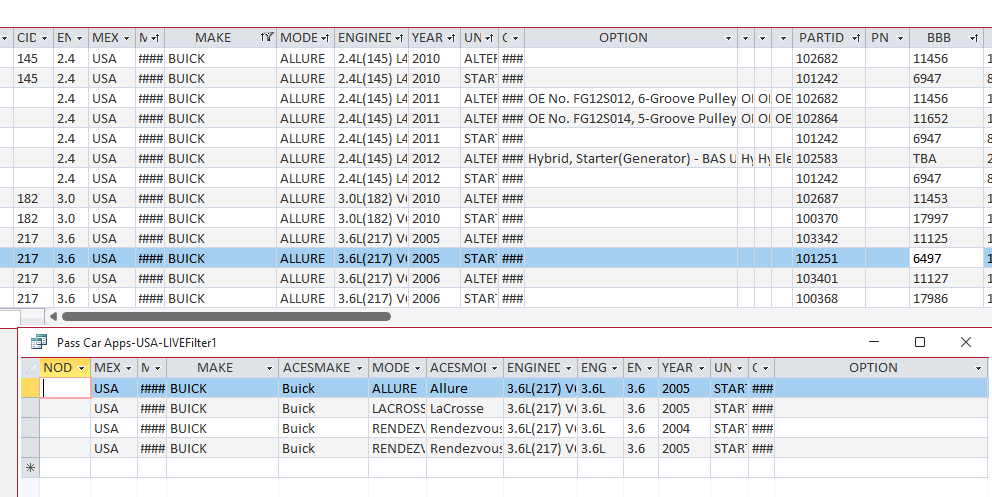Open the ENG column dropdown in LIVEFilter1 window
Image resolution: width=992 pixels, height=497 pixels.
tap(614, 368)
